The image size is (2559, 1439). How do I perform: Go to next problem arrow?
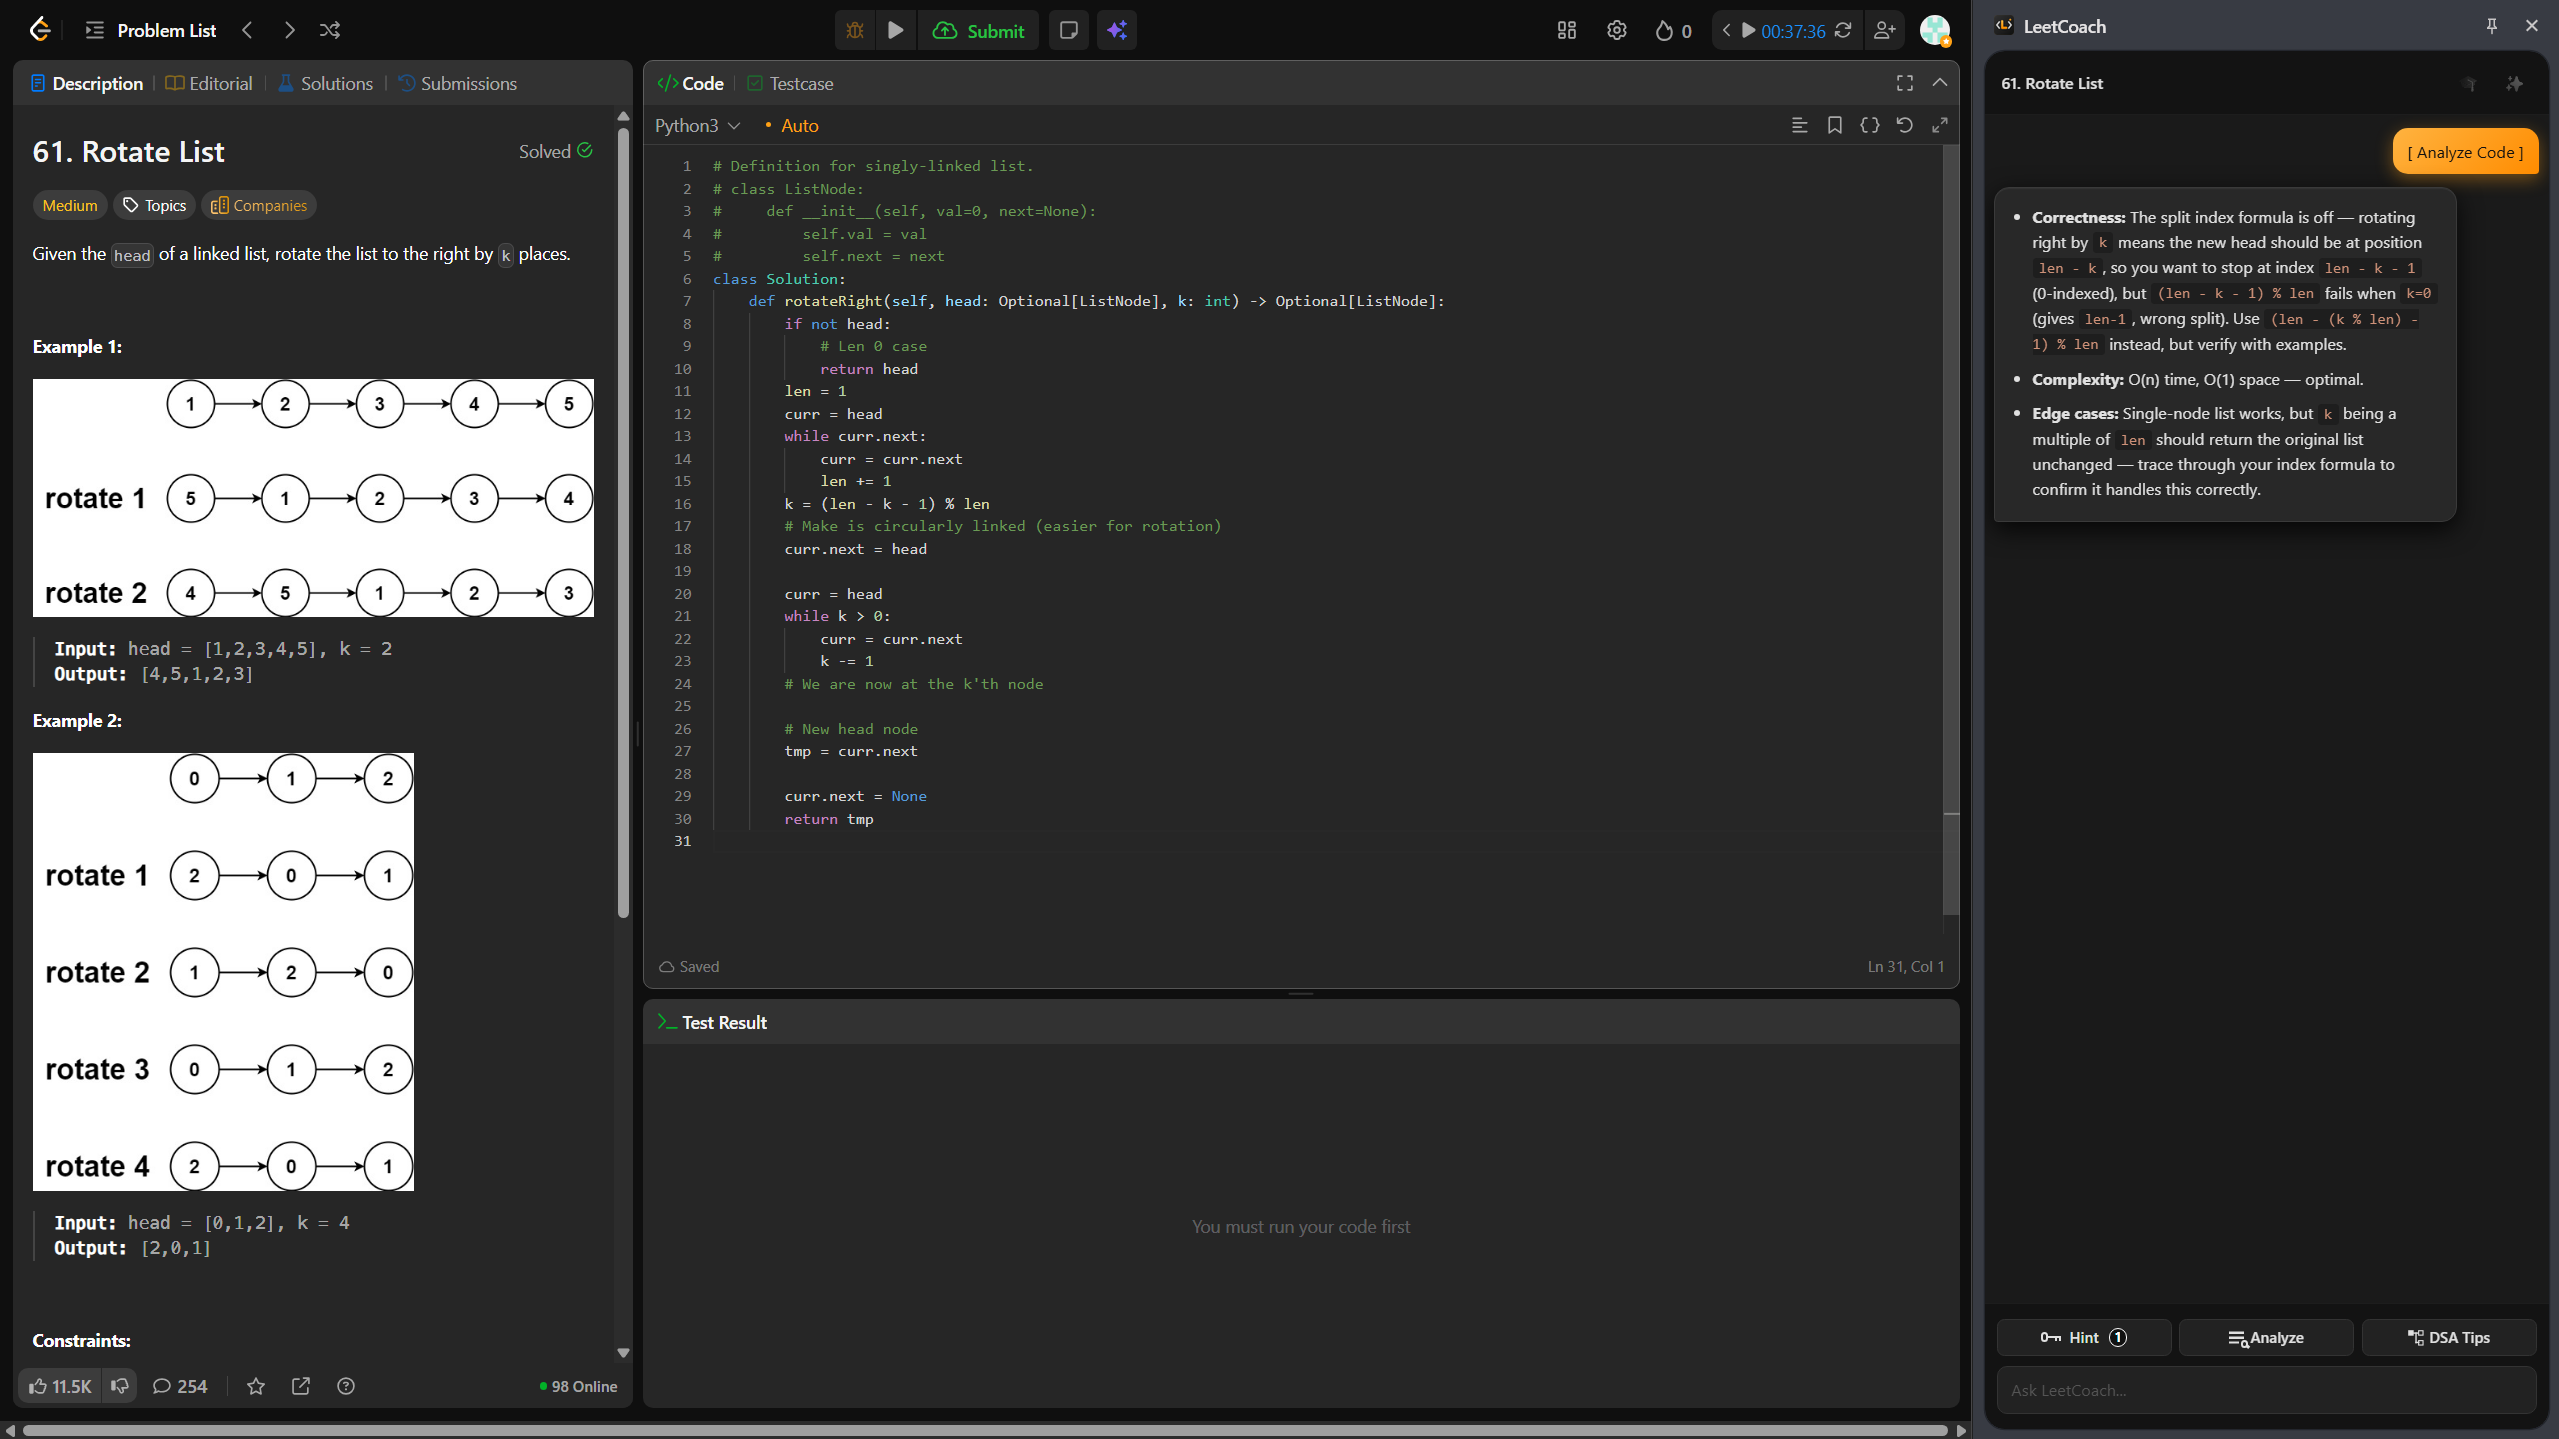(x=289, y=30)
